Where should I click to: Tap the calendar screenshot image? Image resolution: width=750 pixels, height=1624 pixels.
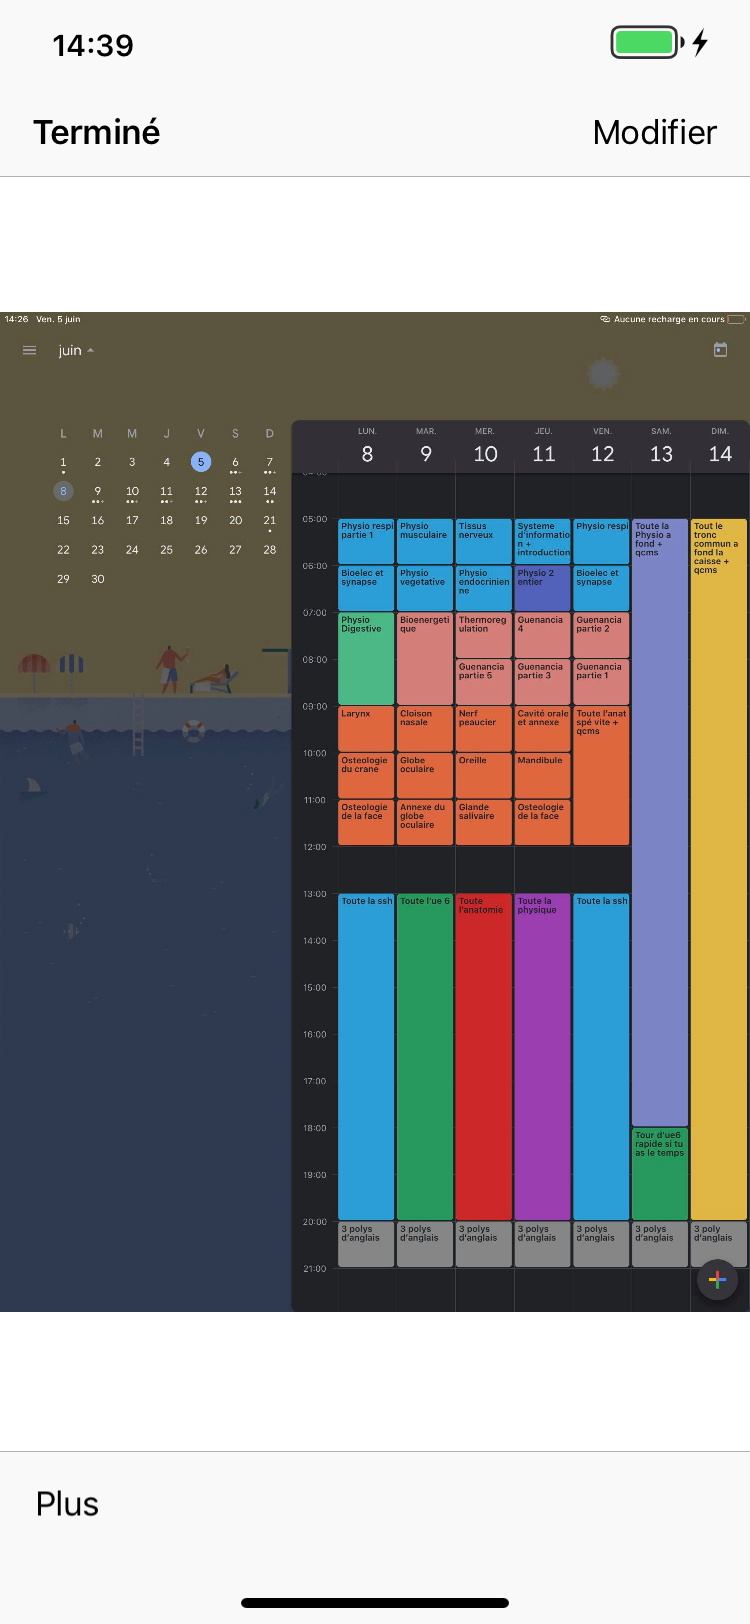pos(375,811)
